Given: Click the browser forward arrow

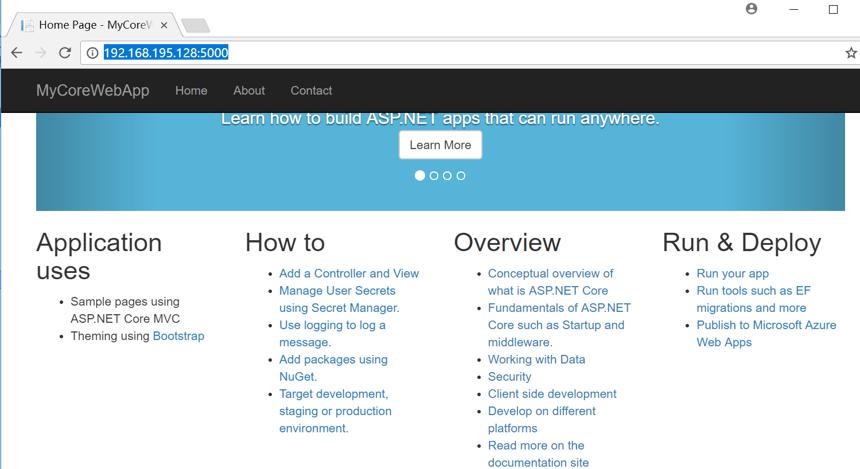Looking at the screenshot, I should coord(41,53).
